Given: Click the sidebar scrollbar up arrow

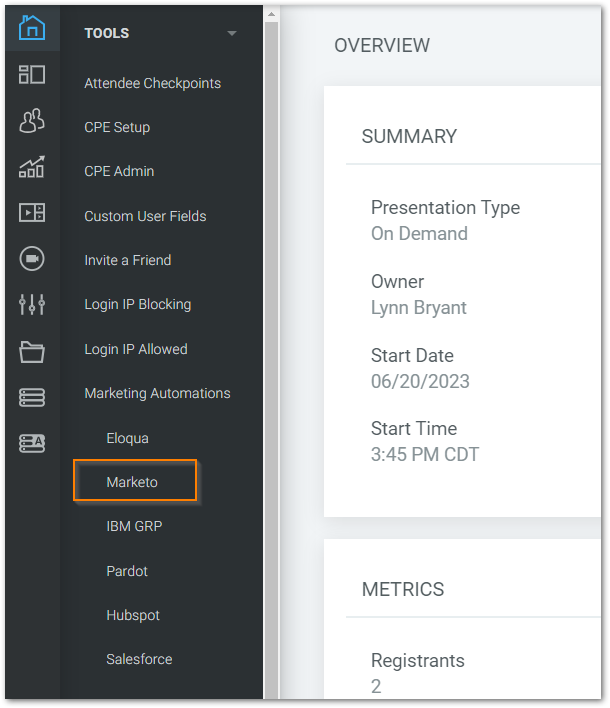Looking at the screenshot, I should tap(271, 14).
